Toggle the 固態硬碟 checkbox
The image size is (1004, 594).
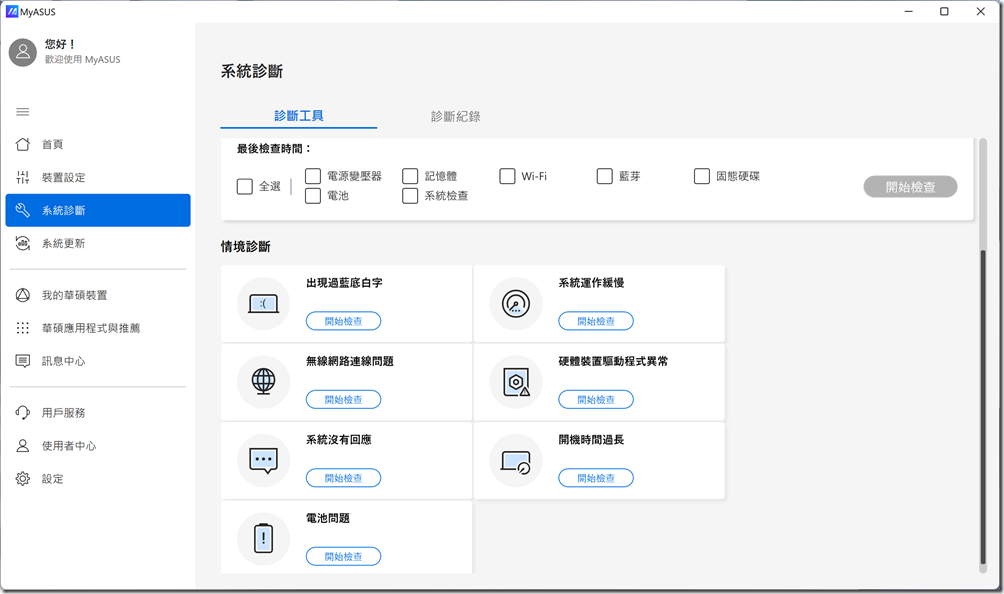(x=702, y=176)
